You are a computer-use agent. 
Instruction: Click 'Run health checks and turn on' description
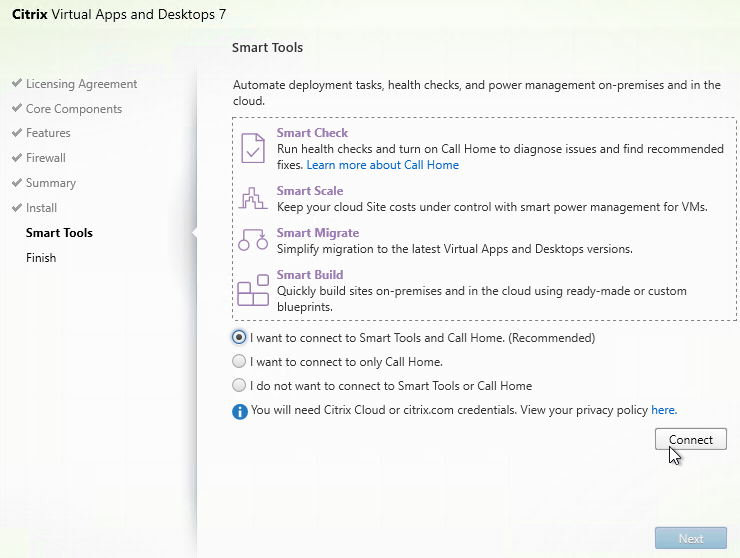coord(500,157)
